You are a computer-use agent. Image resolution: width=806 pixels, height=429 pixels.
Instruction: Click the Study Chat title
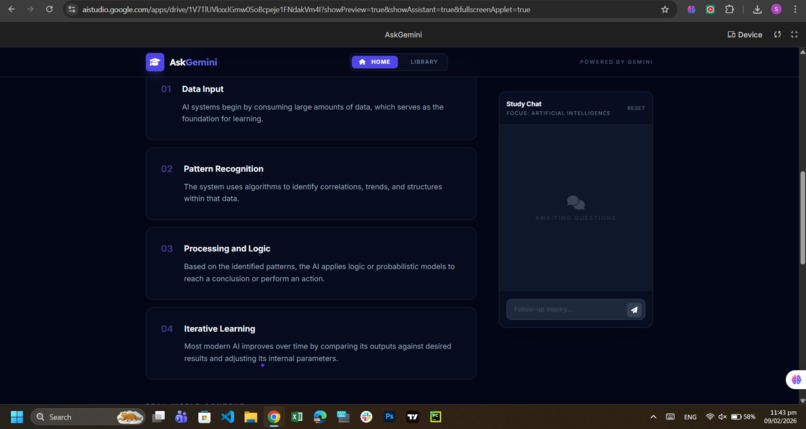pyautogui.click(x=524, y=104)
